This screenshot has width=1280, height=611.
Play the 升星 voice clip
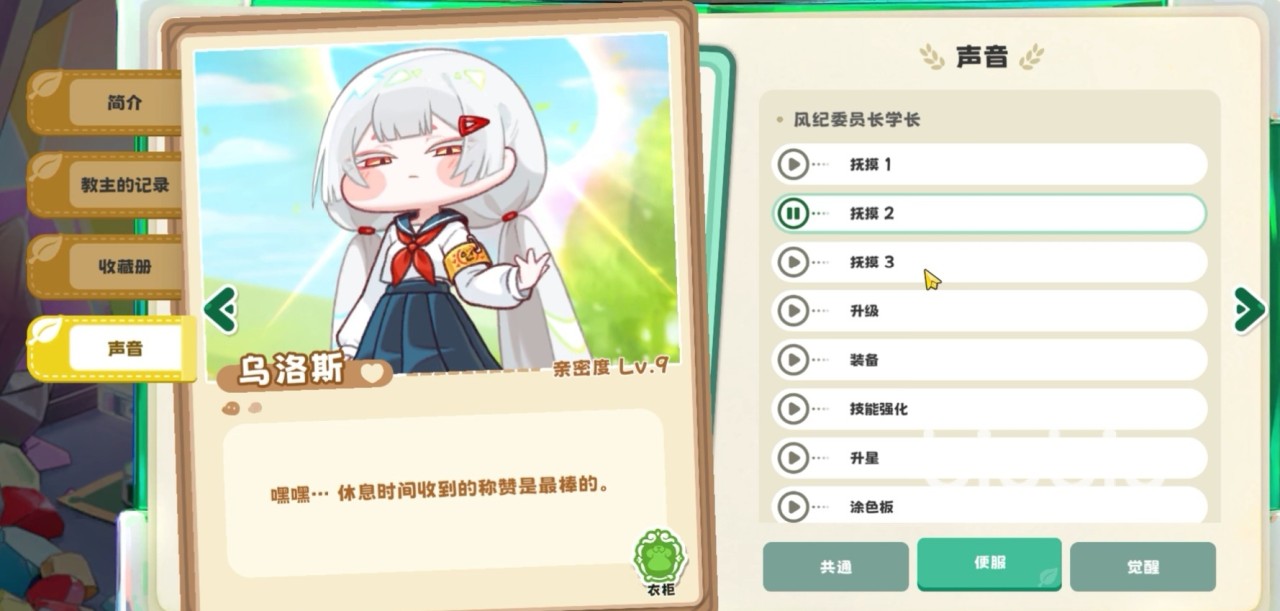[x=793, y=458]
